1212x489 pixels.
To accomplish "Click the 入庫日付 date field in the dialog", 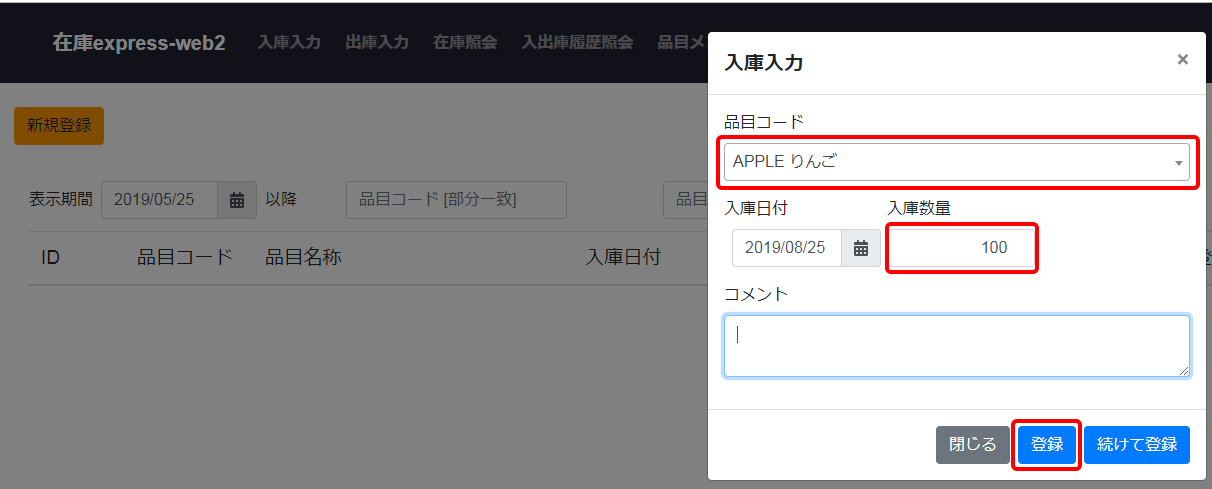I will 786,248.
